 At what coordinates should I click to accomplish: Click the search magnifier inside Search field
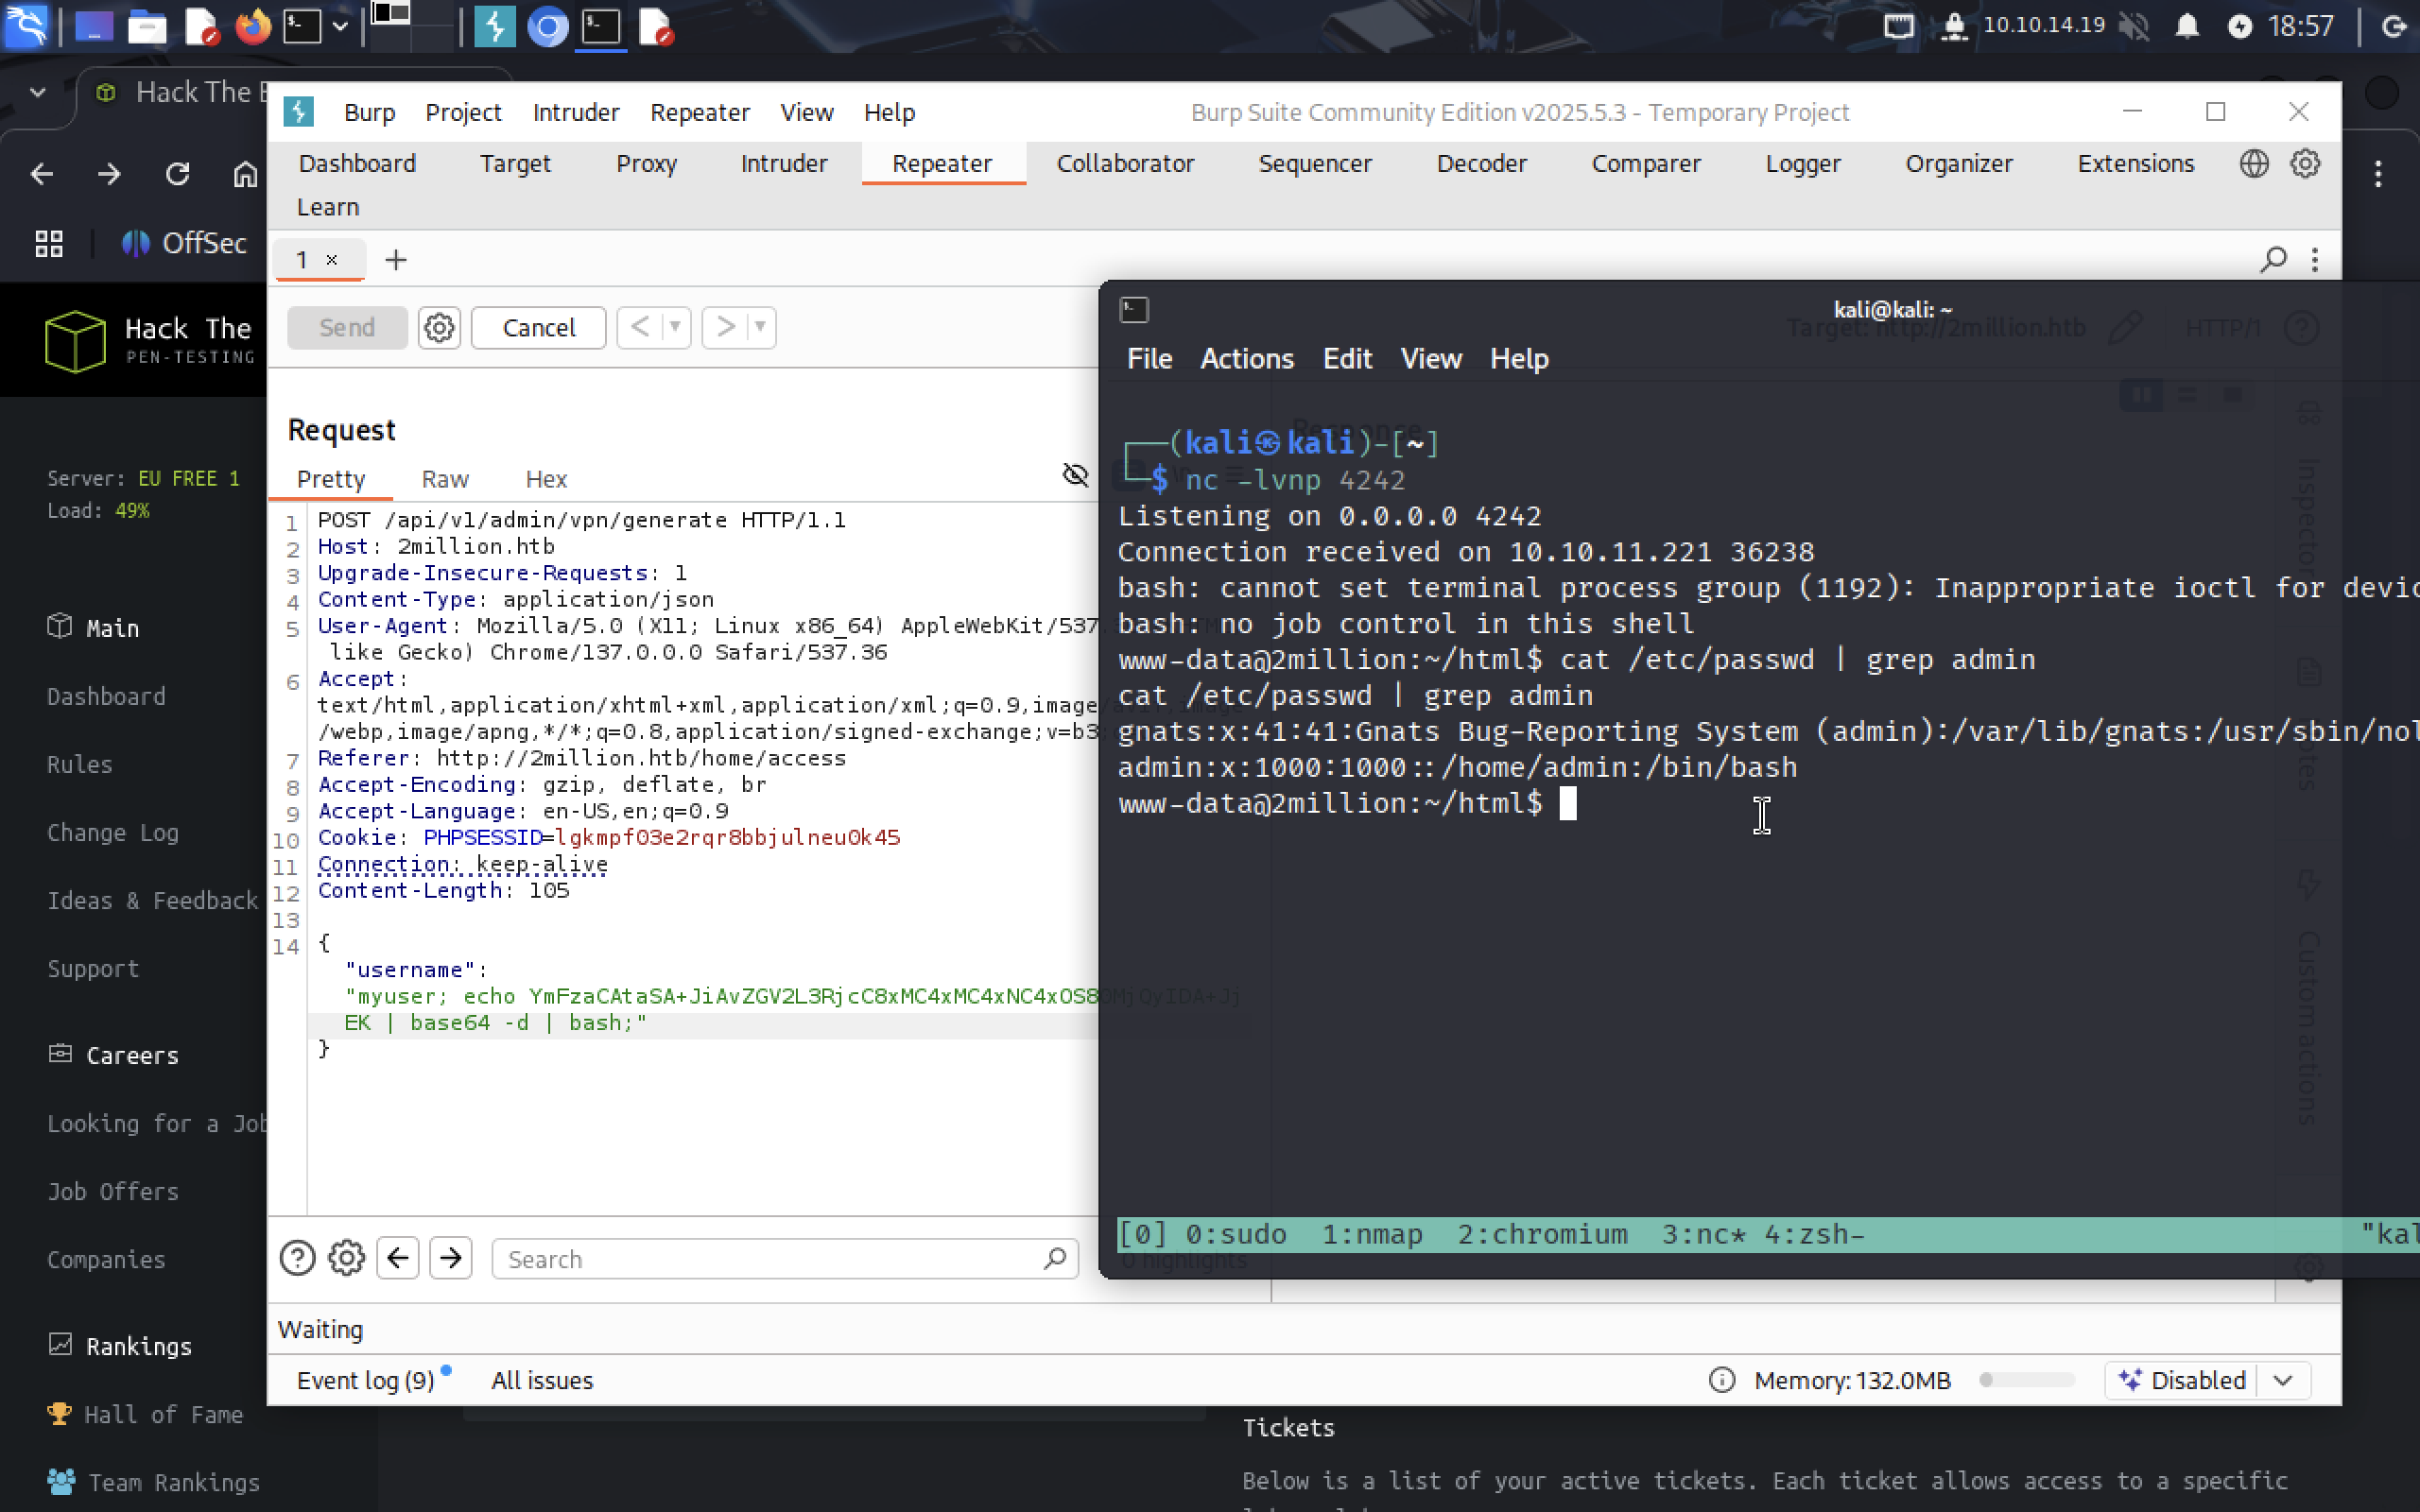tap(1054, 1259)
